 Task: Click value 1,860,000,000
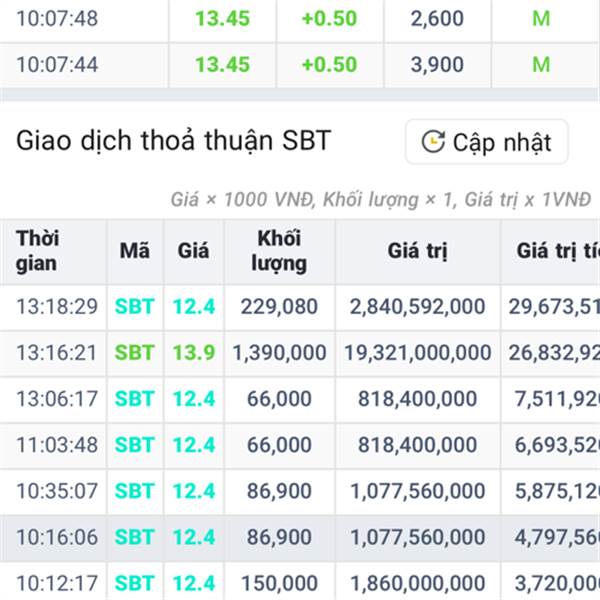point(417,583)
